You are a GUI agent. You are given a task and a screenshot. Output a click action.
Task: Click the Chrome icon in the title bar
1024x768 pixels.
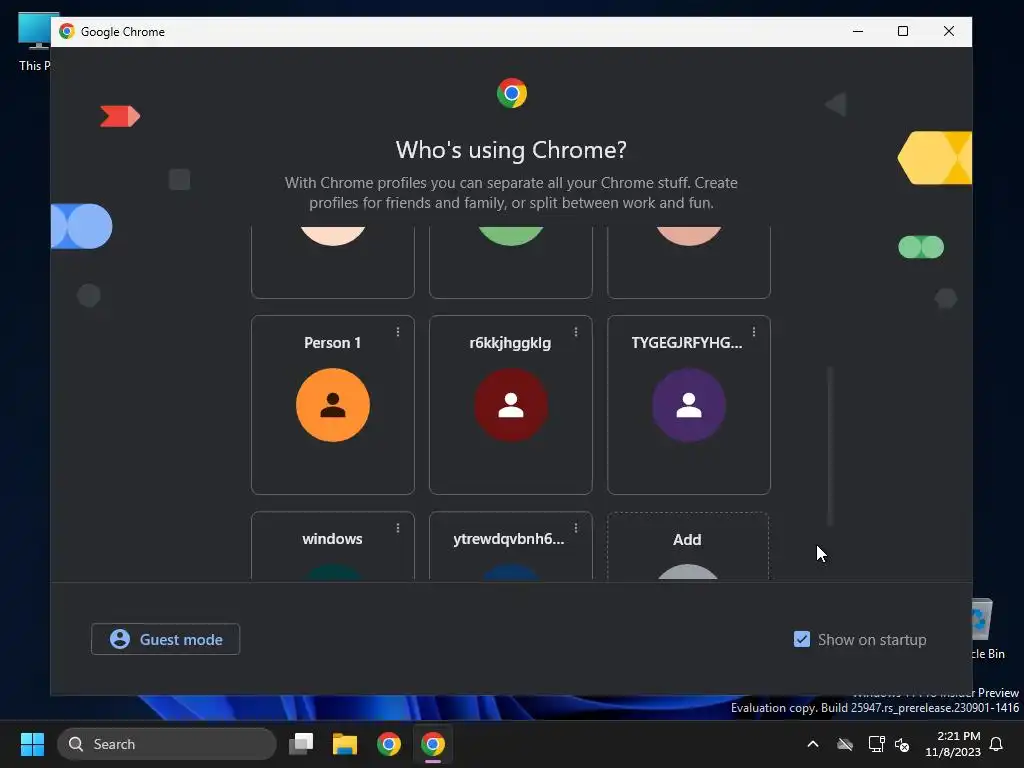coord(67,31)
